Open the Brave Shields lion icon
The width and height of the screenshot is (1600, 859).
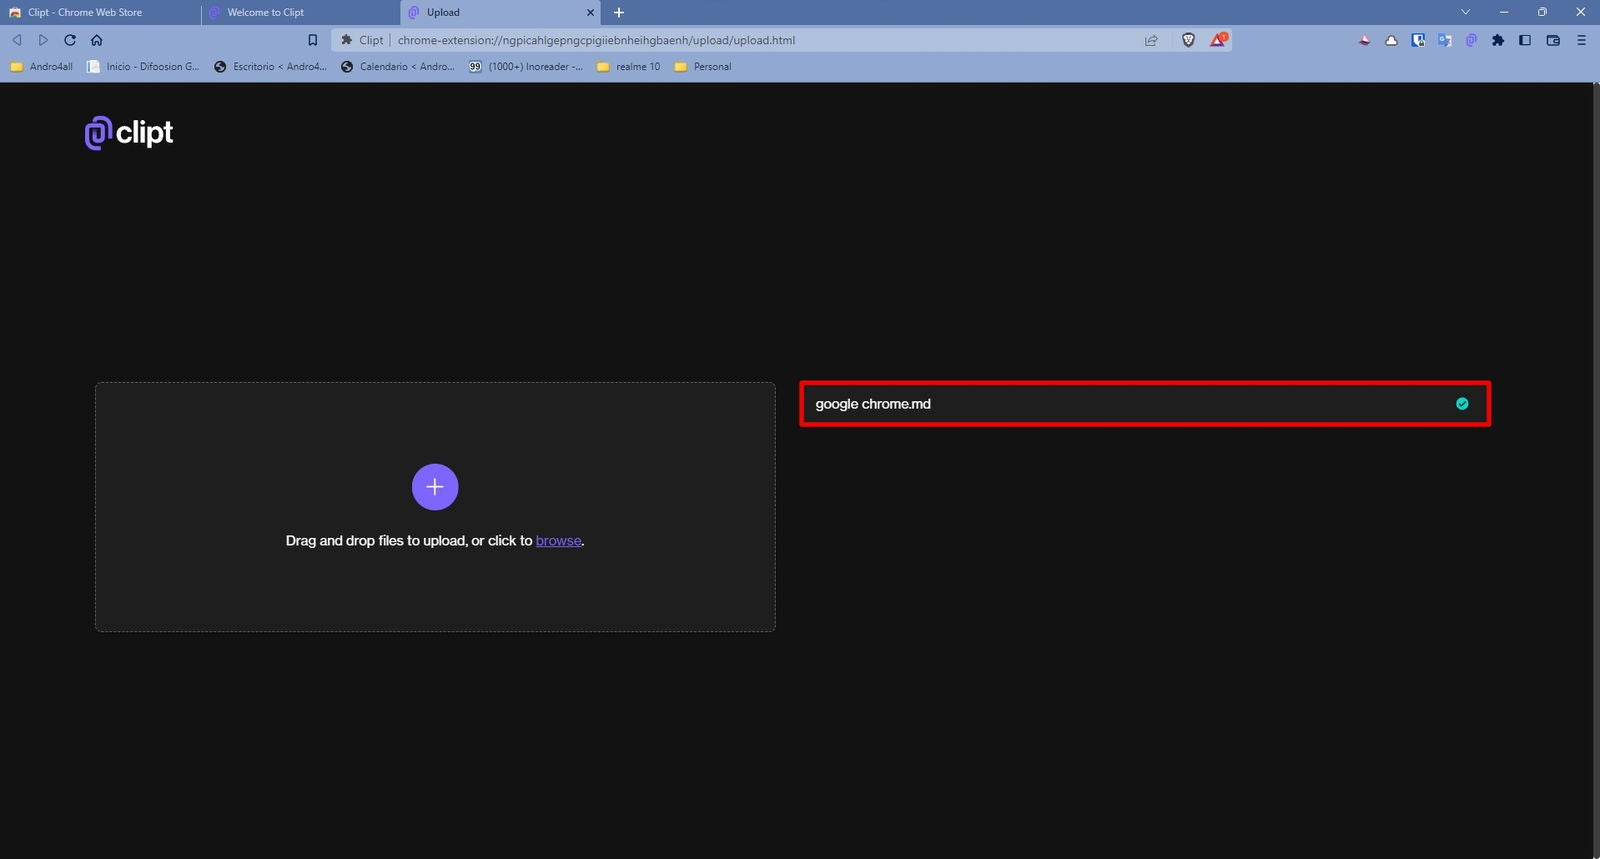coord(1188,40)
